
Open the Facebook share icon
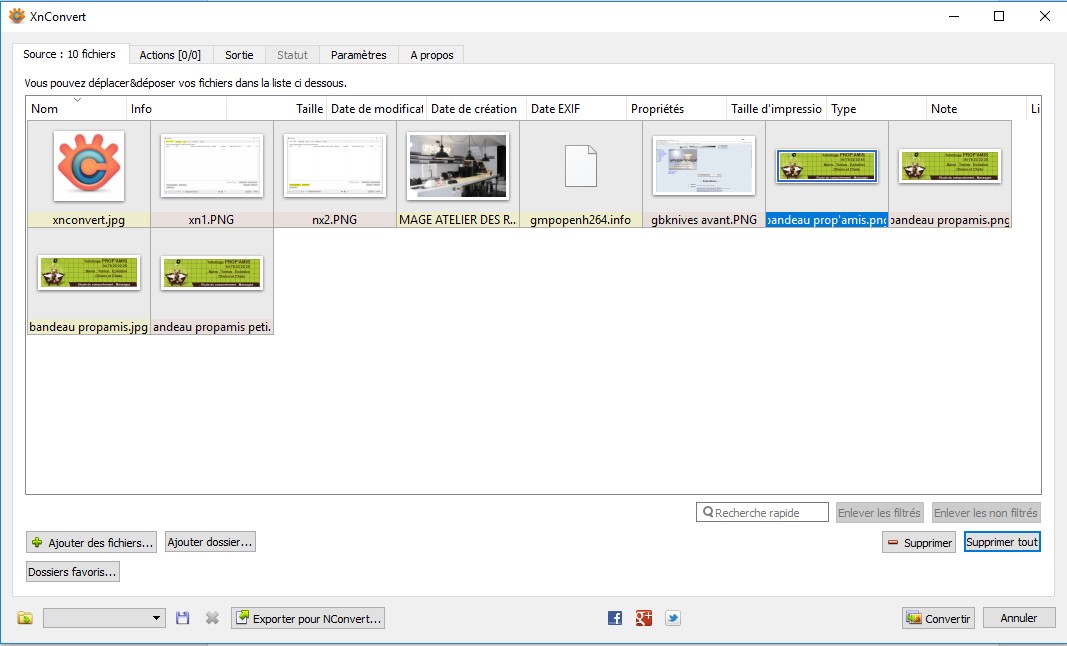(x=615, y=618)
